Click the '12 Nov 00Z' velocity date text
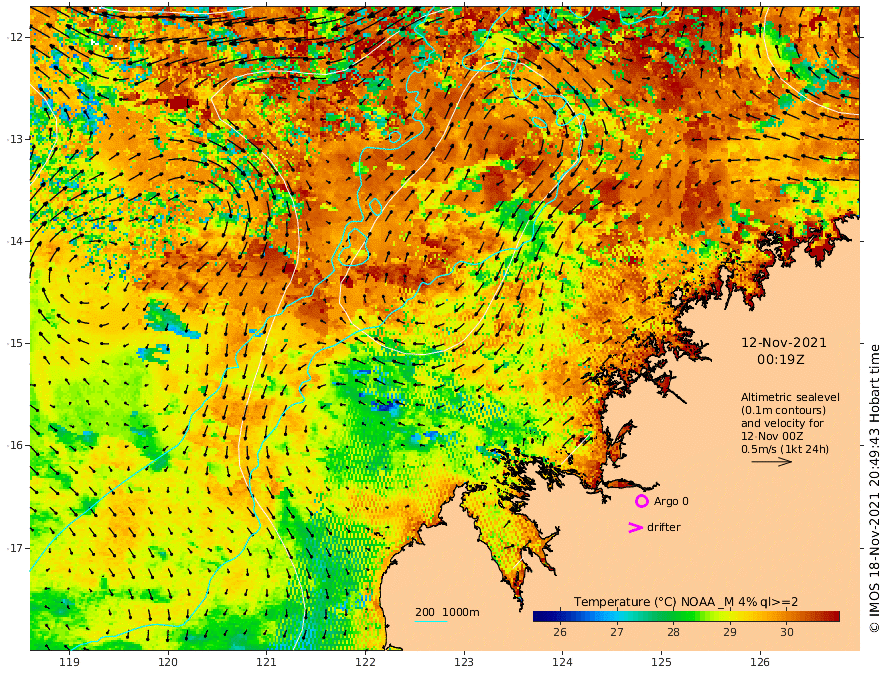Image resolution: width=880 pixels, height=680 pixels. pyautogui.click(x=772, y=436)
